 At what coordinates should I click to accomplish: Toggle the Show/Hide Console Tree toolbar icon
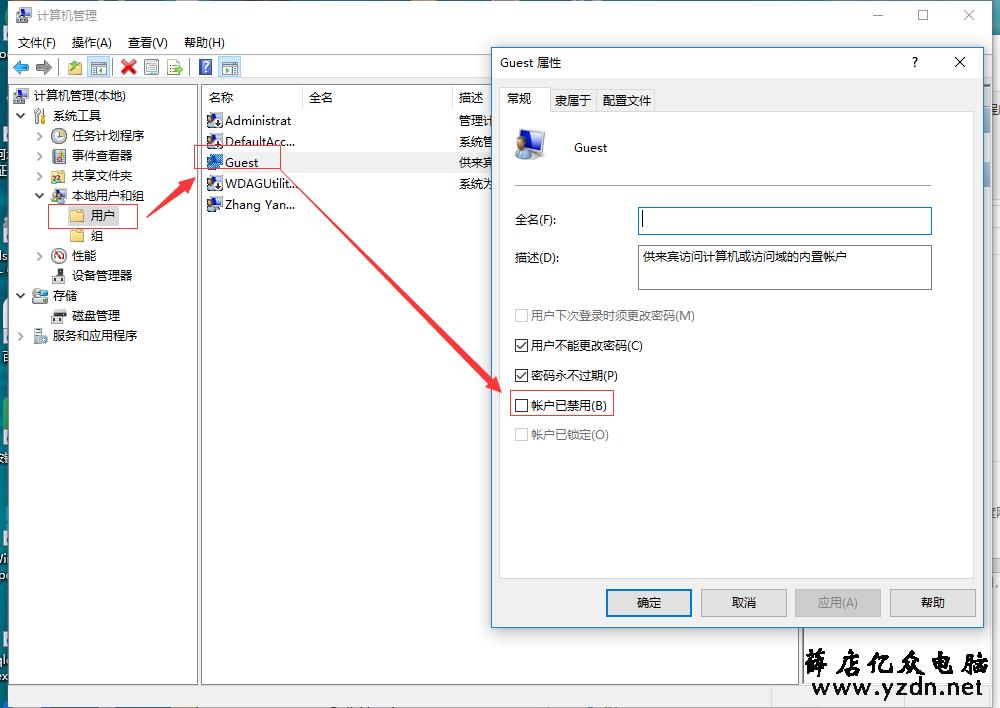(x=98, y=67)
